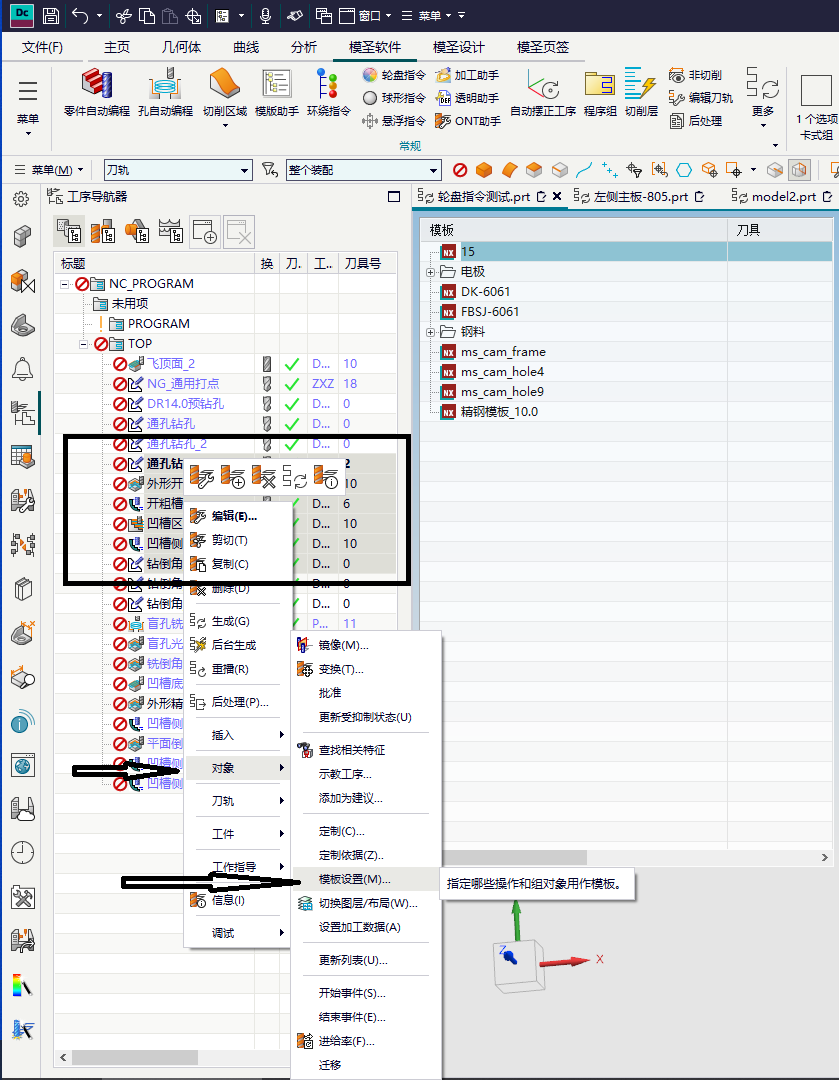The width and height of the screenshot is (839, 1080).
Task: Choose 切换图层/布局(W)... from submenu
Action: (368, 903)
